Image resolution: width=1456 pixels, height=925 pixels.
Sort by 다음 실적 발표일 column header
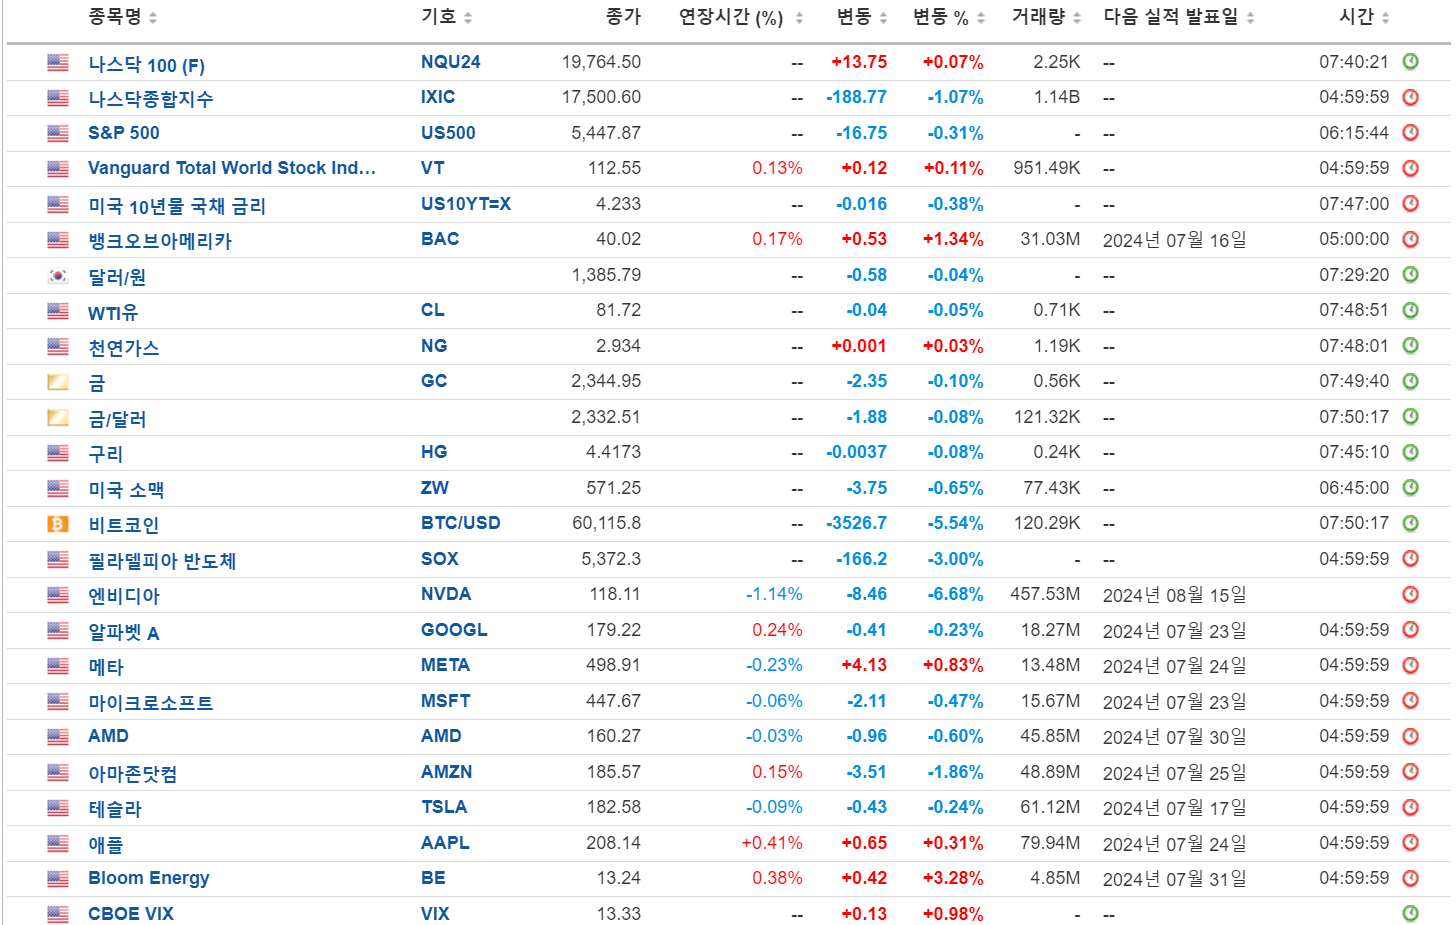pos(1179,17)
